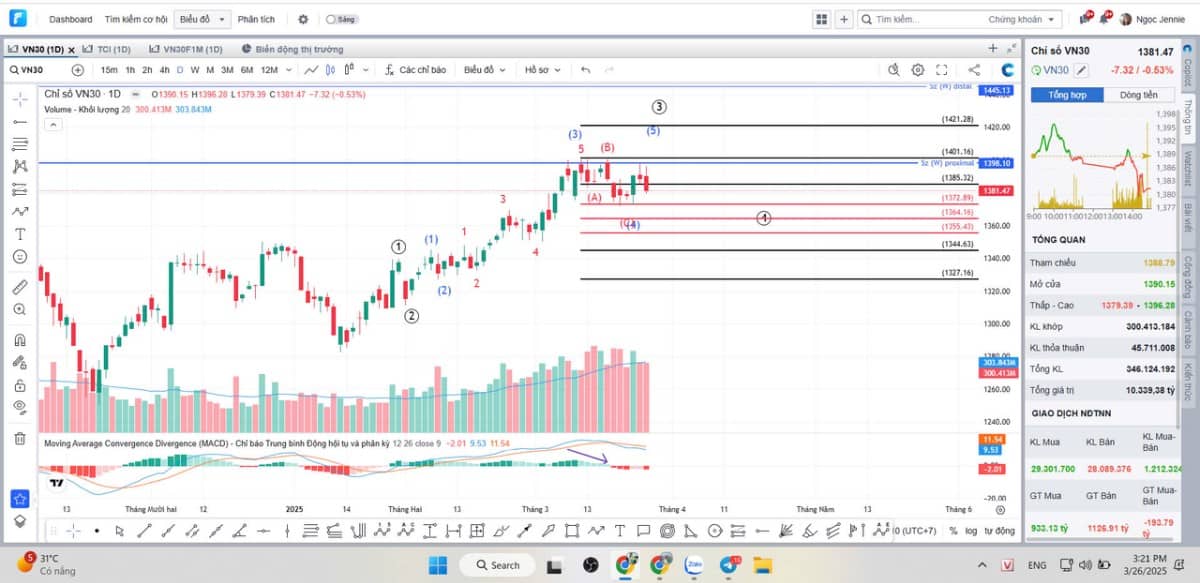Open the timeframe dropdown next to 12M
Screen dimensions: 1200x583
tap(289, 70)
